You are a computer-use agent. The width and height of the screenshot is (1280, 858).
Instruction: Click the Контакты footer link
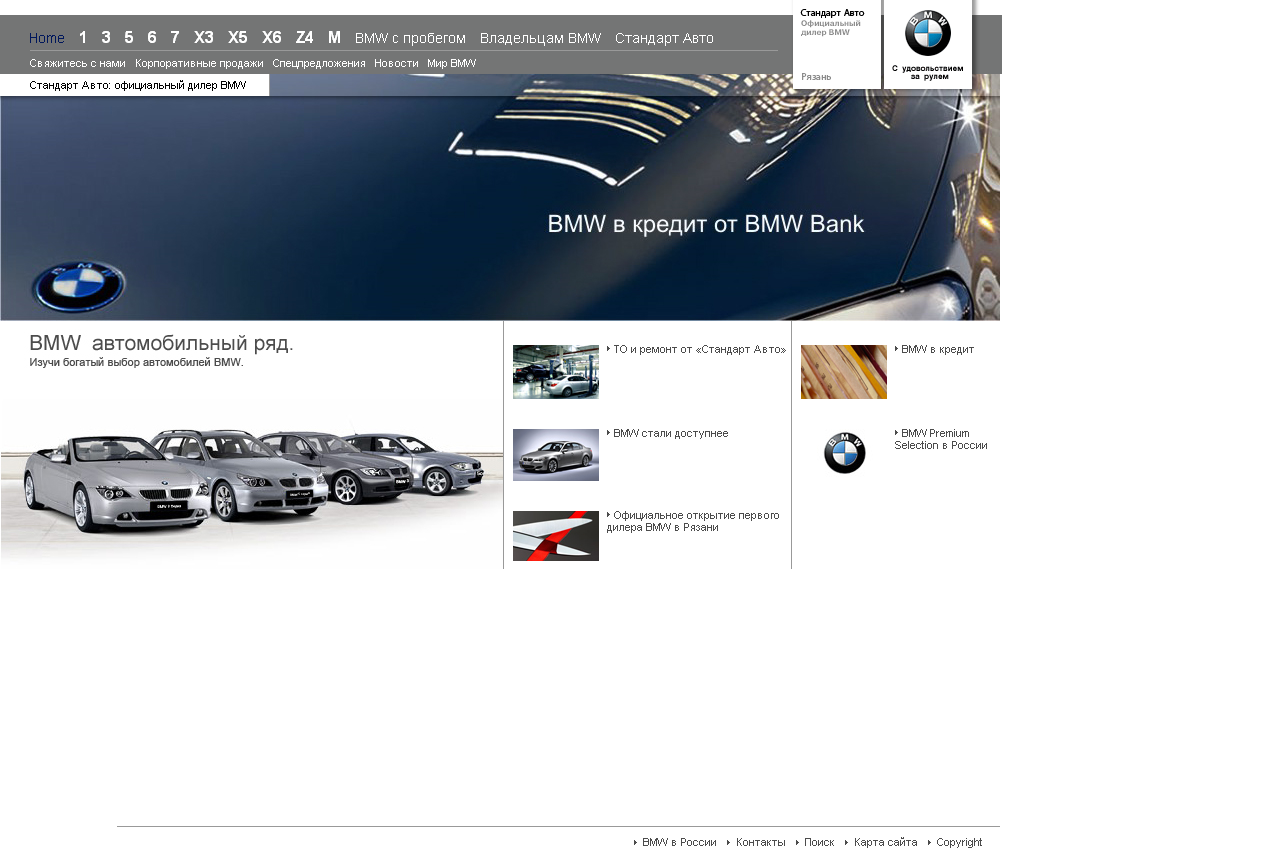760,842
